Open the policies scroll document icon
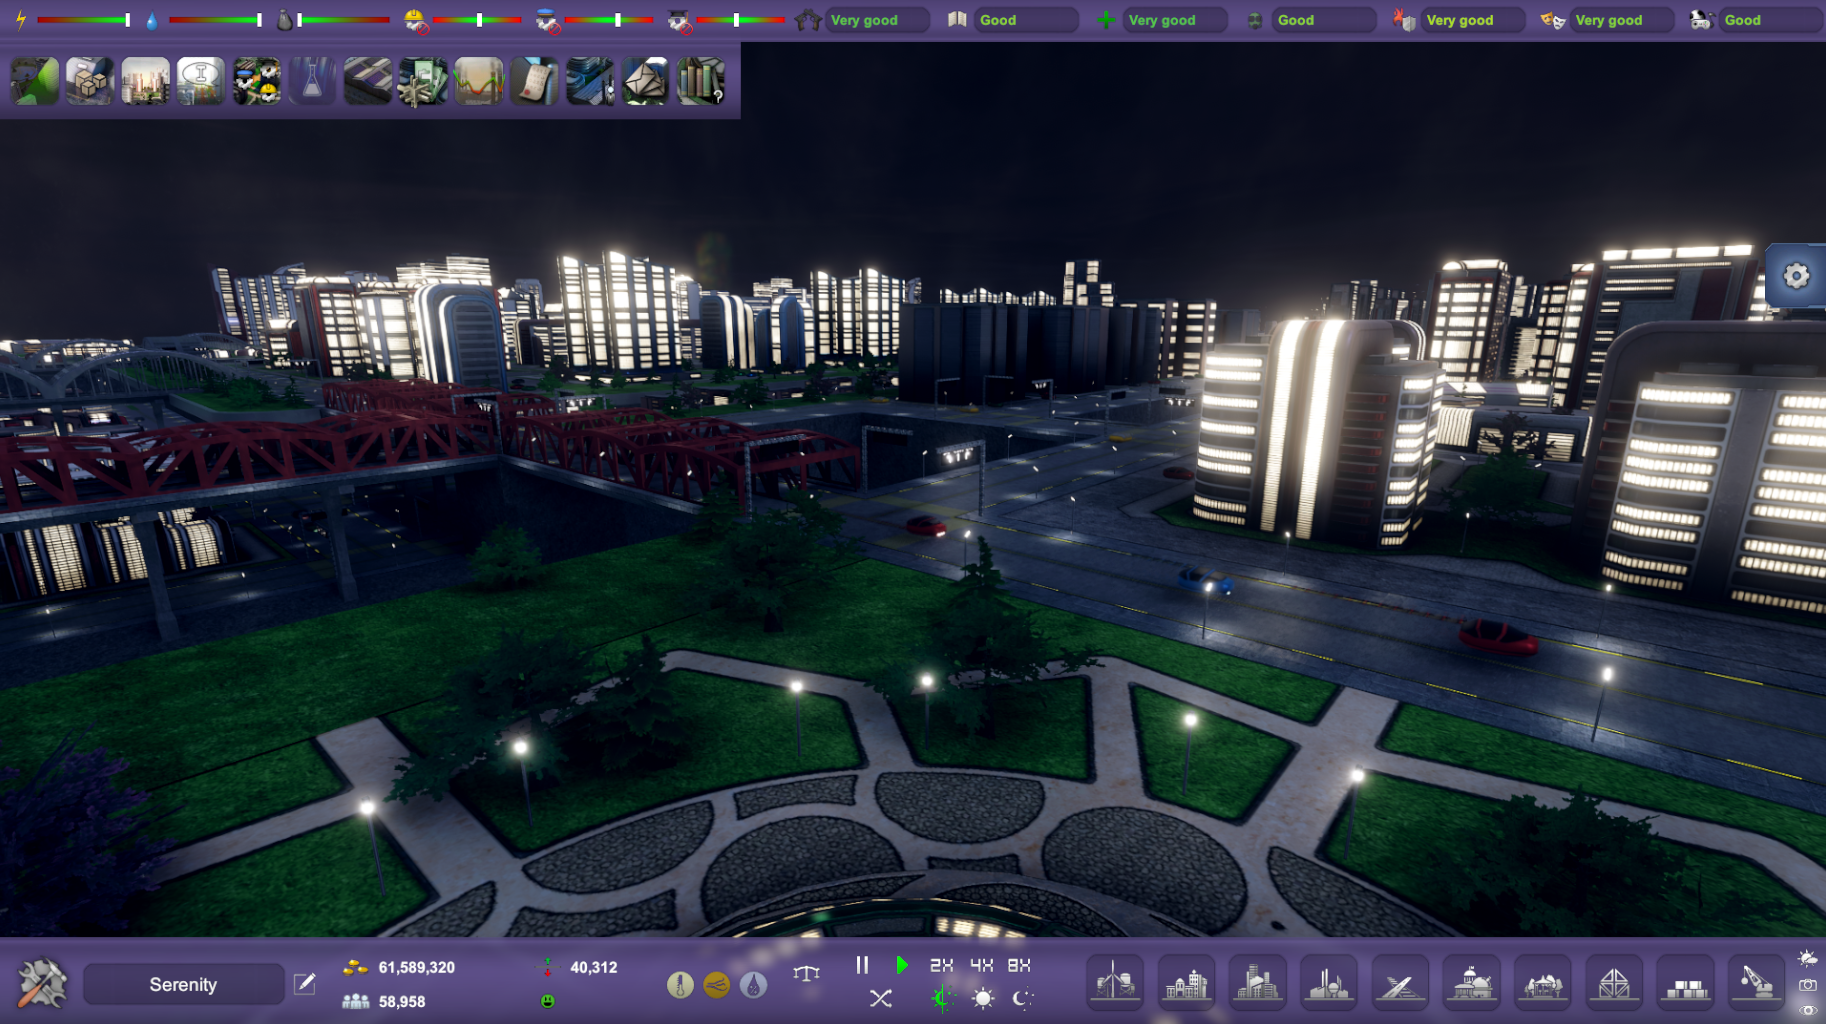 click(534, 81)
